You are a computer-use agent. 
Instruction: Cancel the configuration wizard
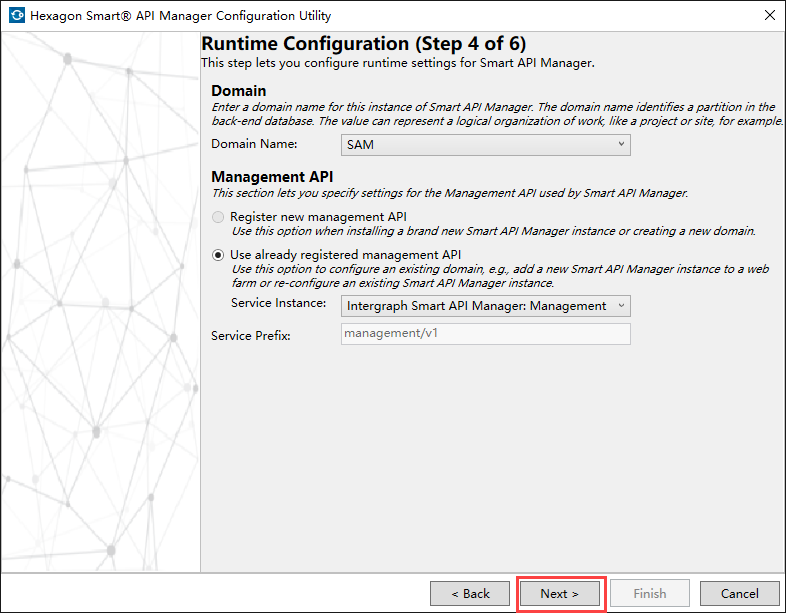coord(740,593)
